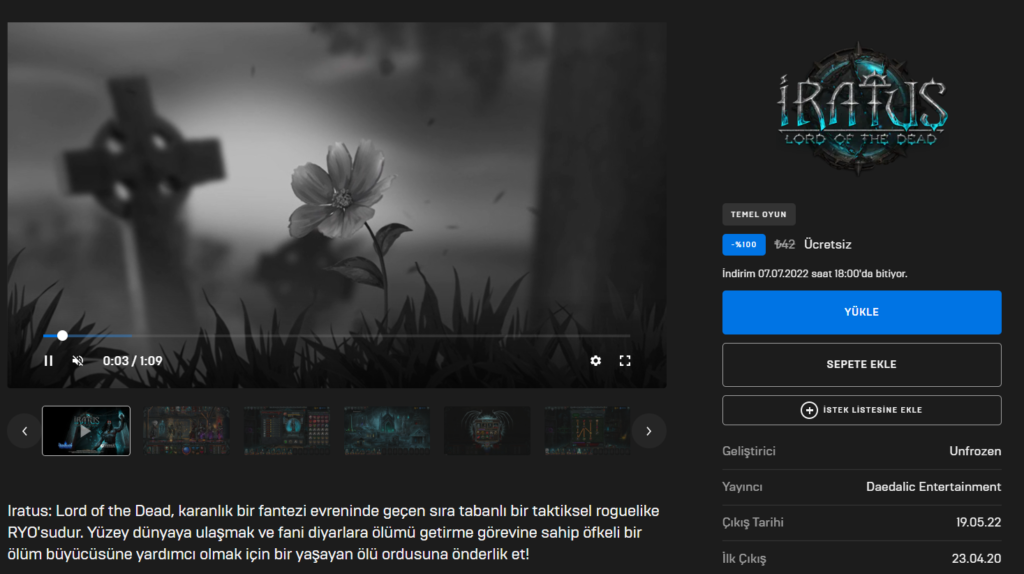
Task: Click the Yayıncı label
Action: (742, 487)
